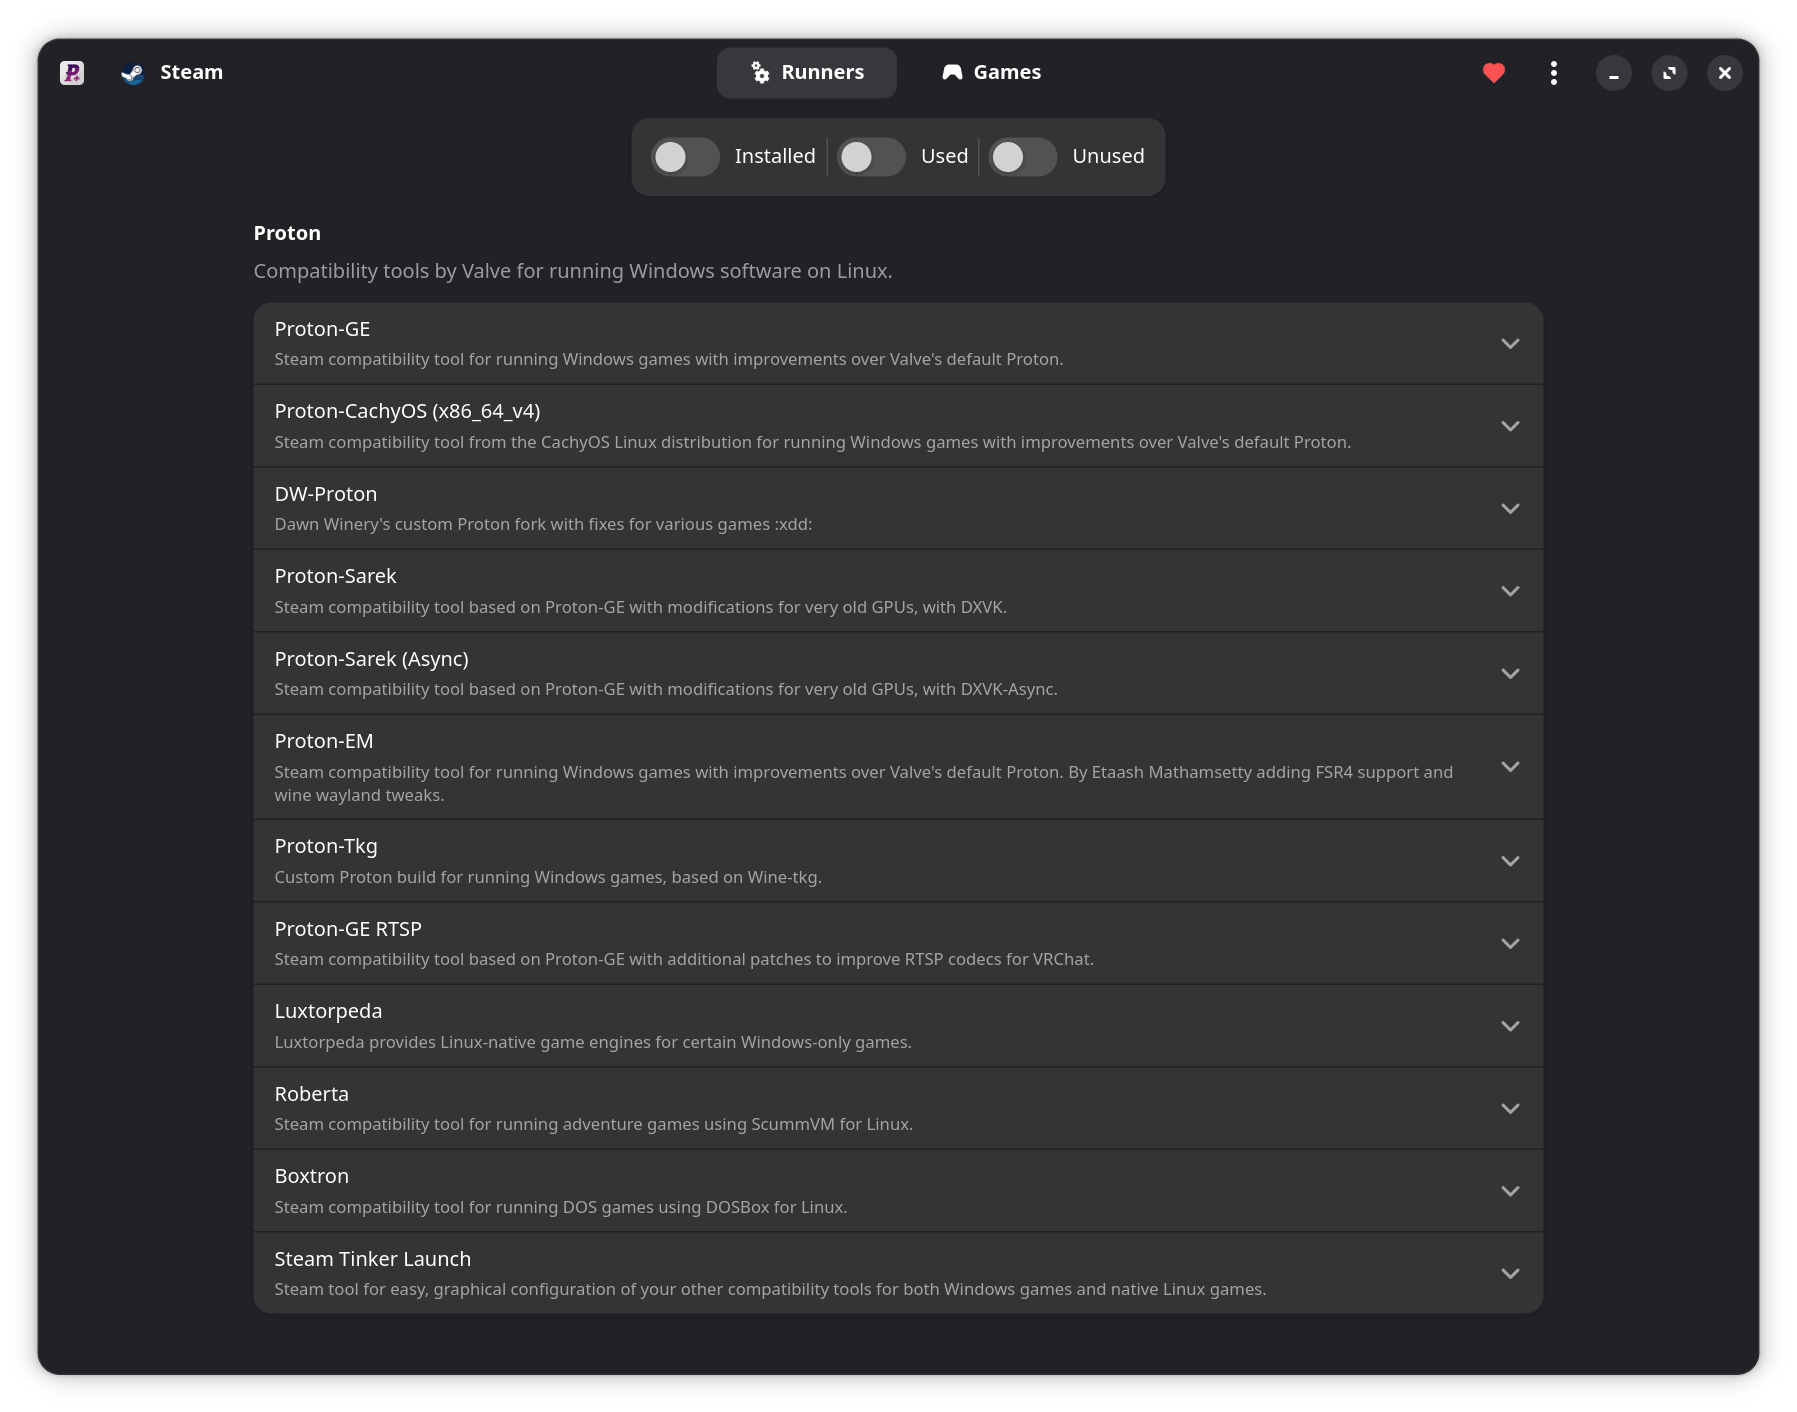This screenshot has width=1797, height=1412.
Task: Expand Proton-CachyOS (x86_64_v4) chevron
Action: tap(1510, 426)
